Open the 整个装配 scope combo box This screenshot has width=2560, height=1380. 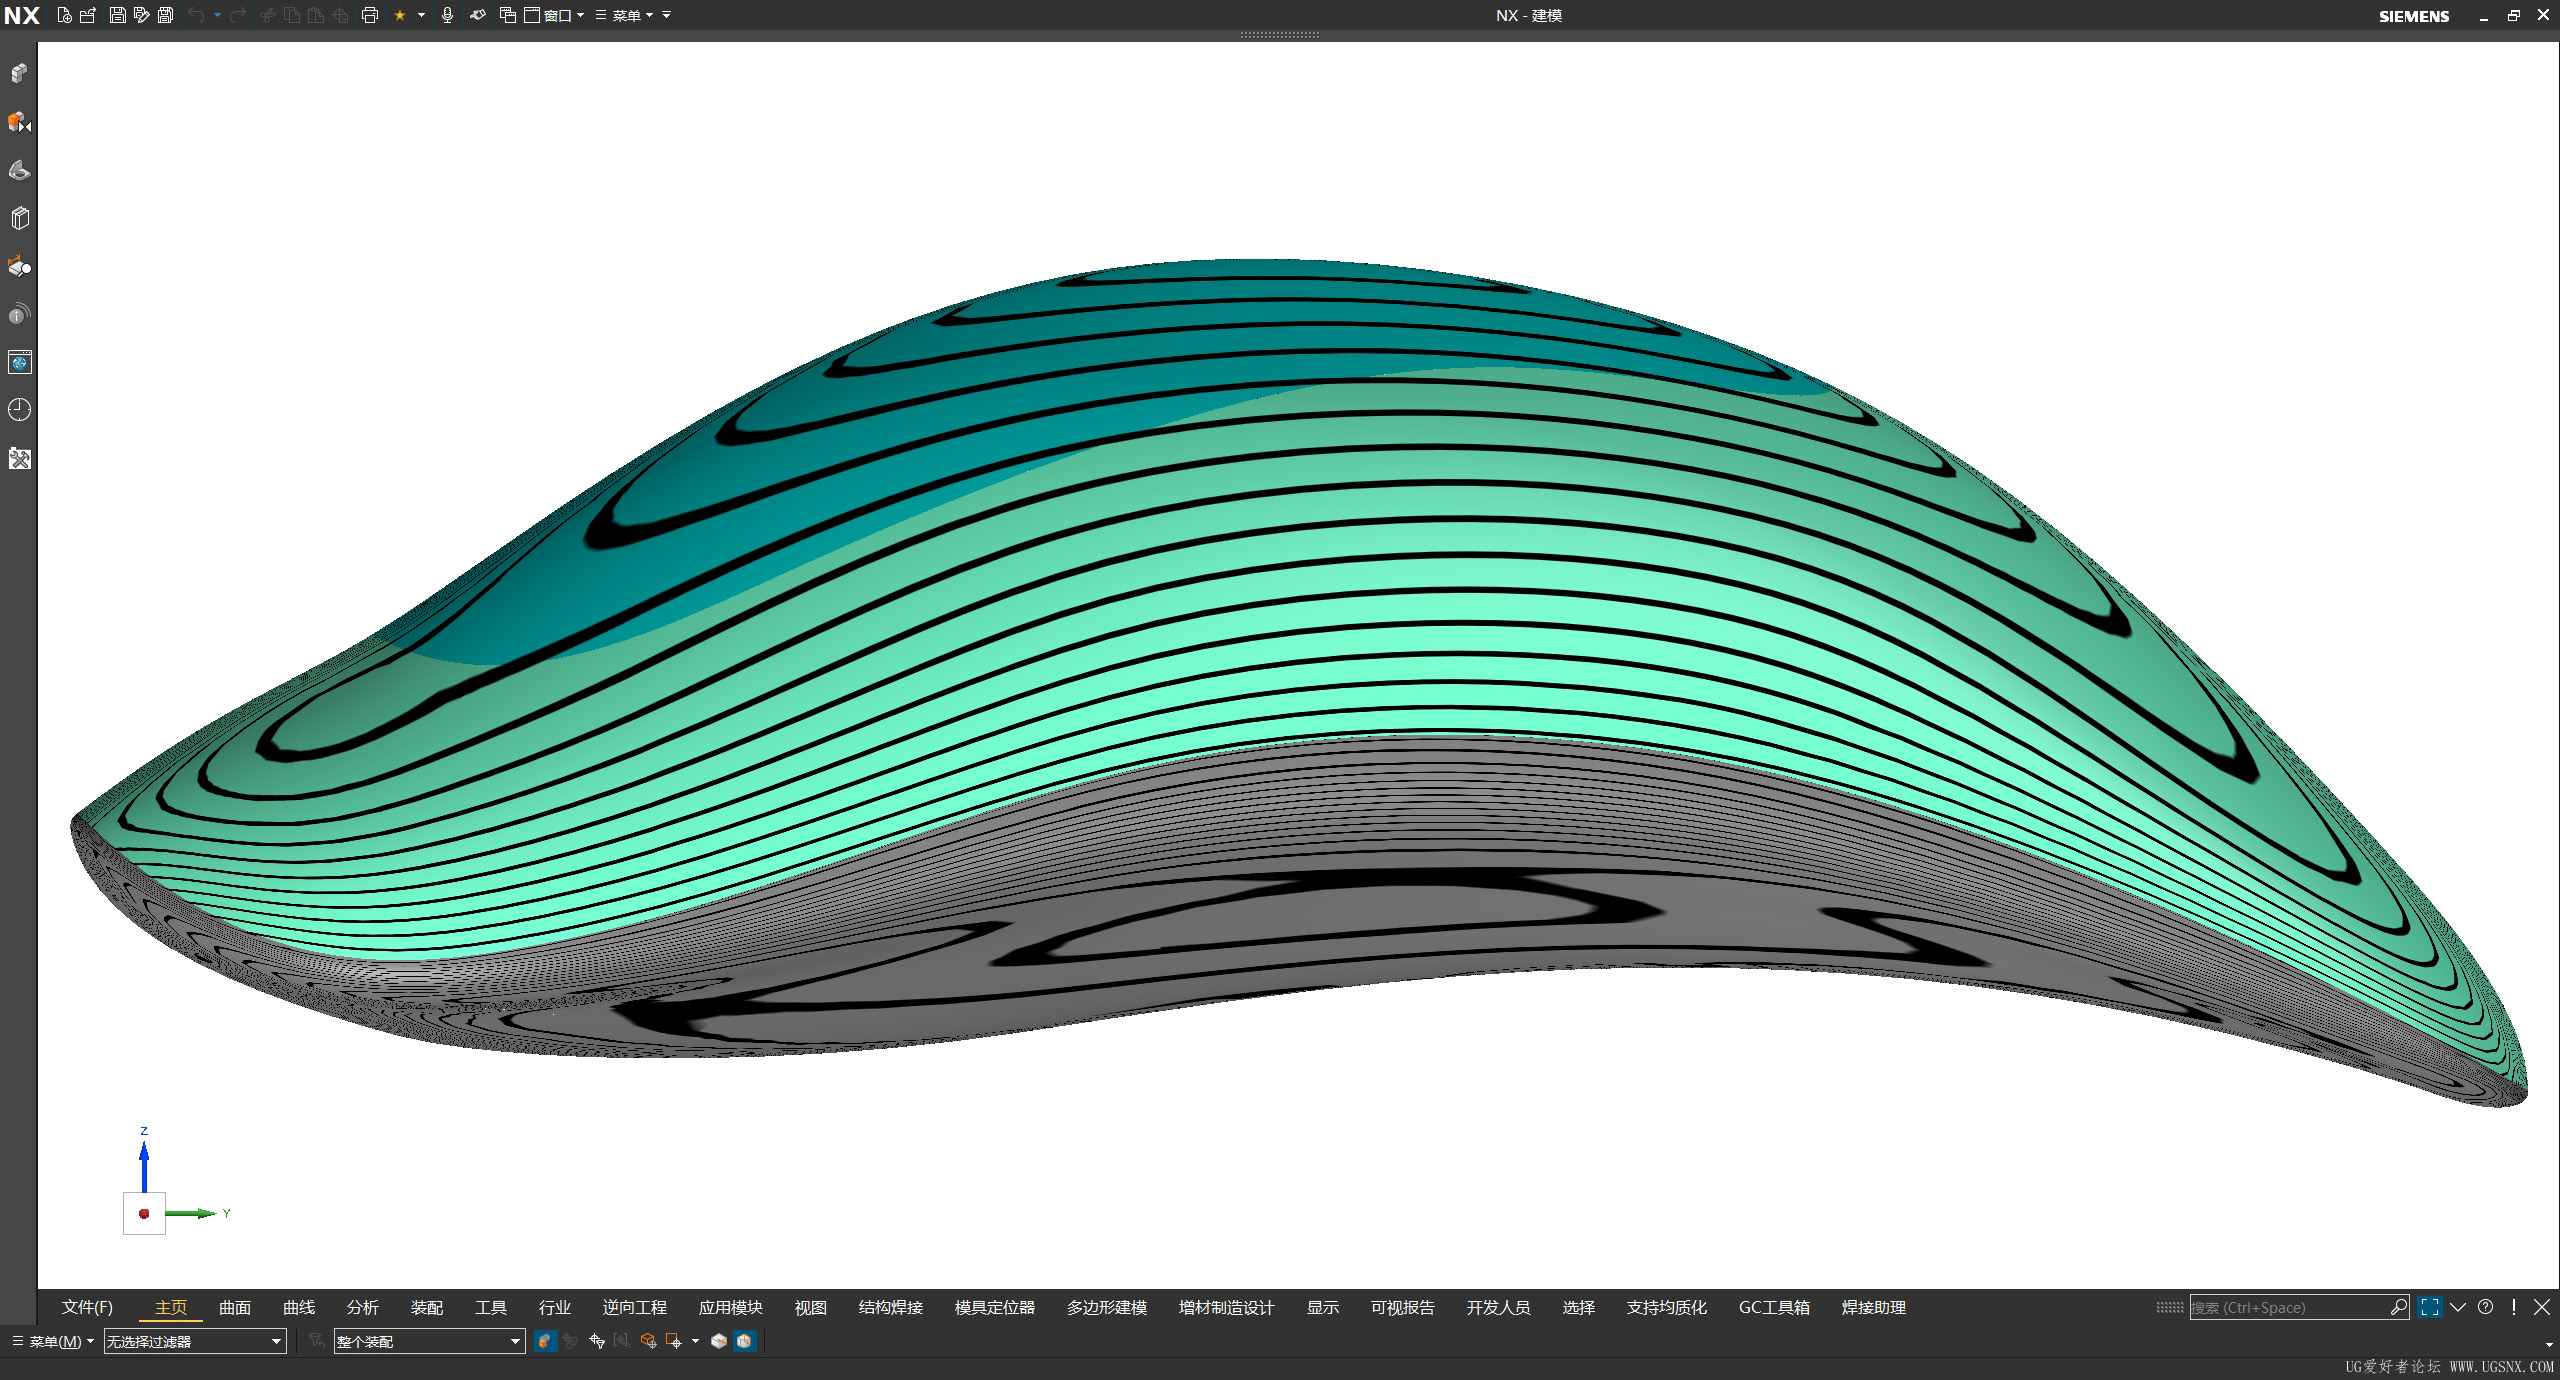tap(429, 1341)
